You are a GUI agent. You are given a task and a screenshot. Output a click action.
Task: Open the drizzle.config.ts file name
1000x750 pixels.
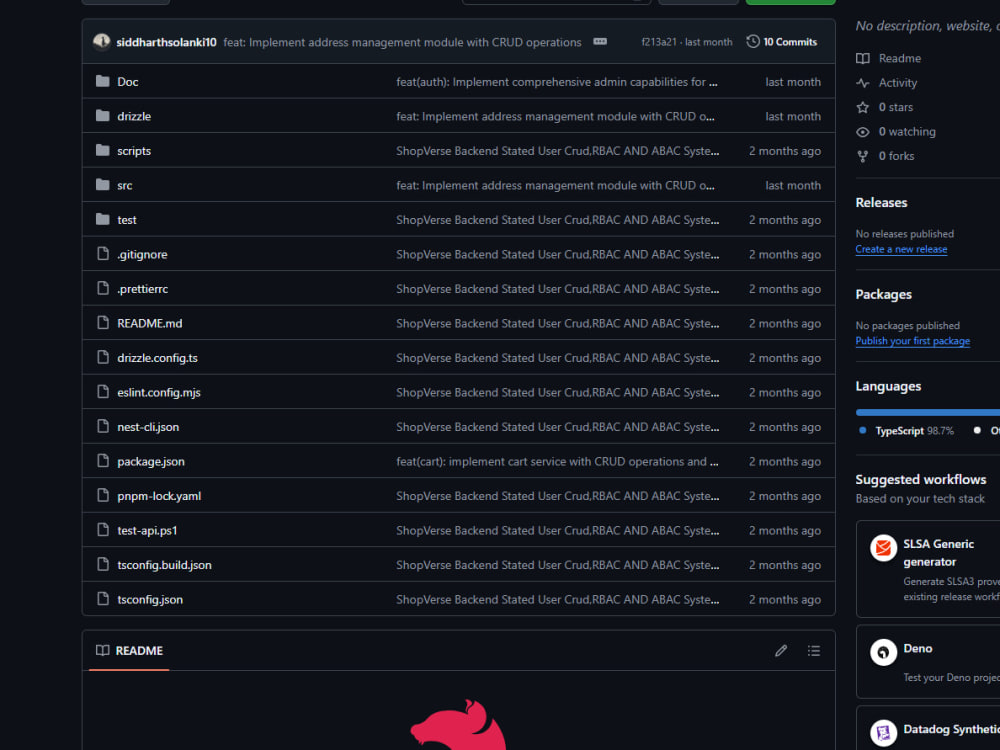pyautogui.click(x=157, y=358)
